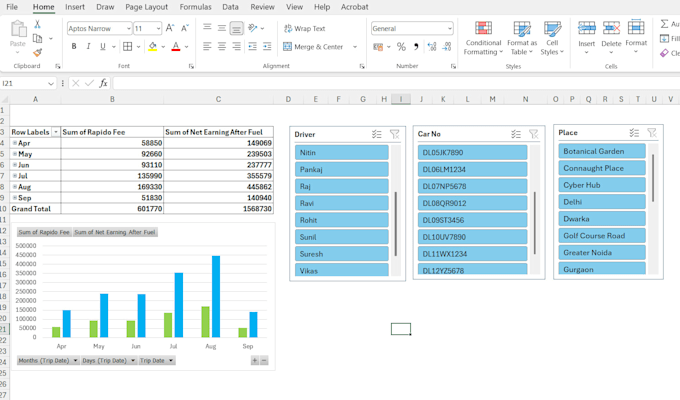
Task: Click Middle Align icon
Action: 222,28
